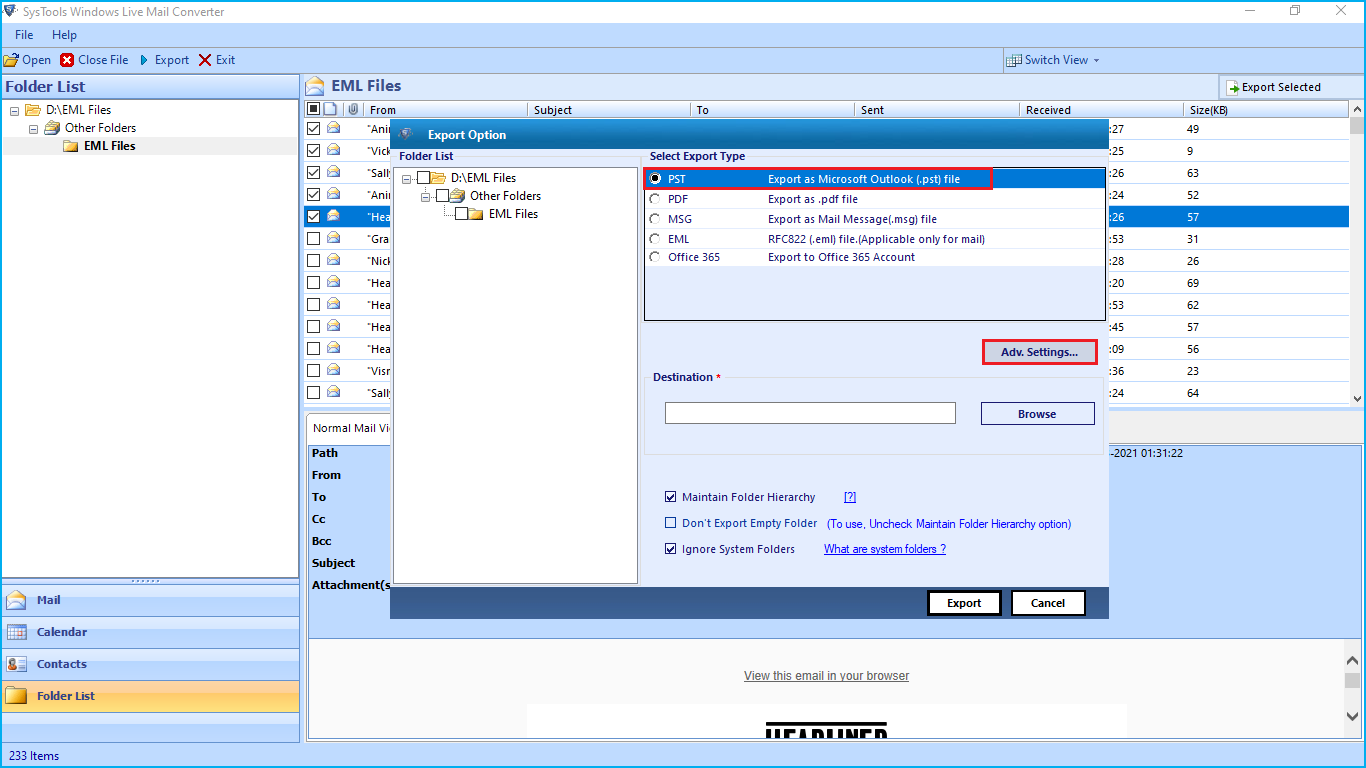Uncheck the checkbox of the 9 KB email
The image size is (1366, 768).
point(314,151)
